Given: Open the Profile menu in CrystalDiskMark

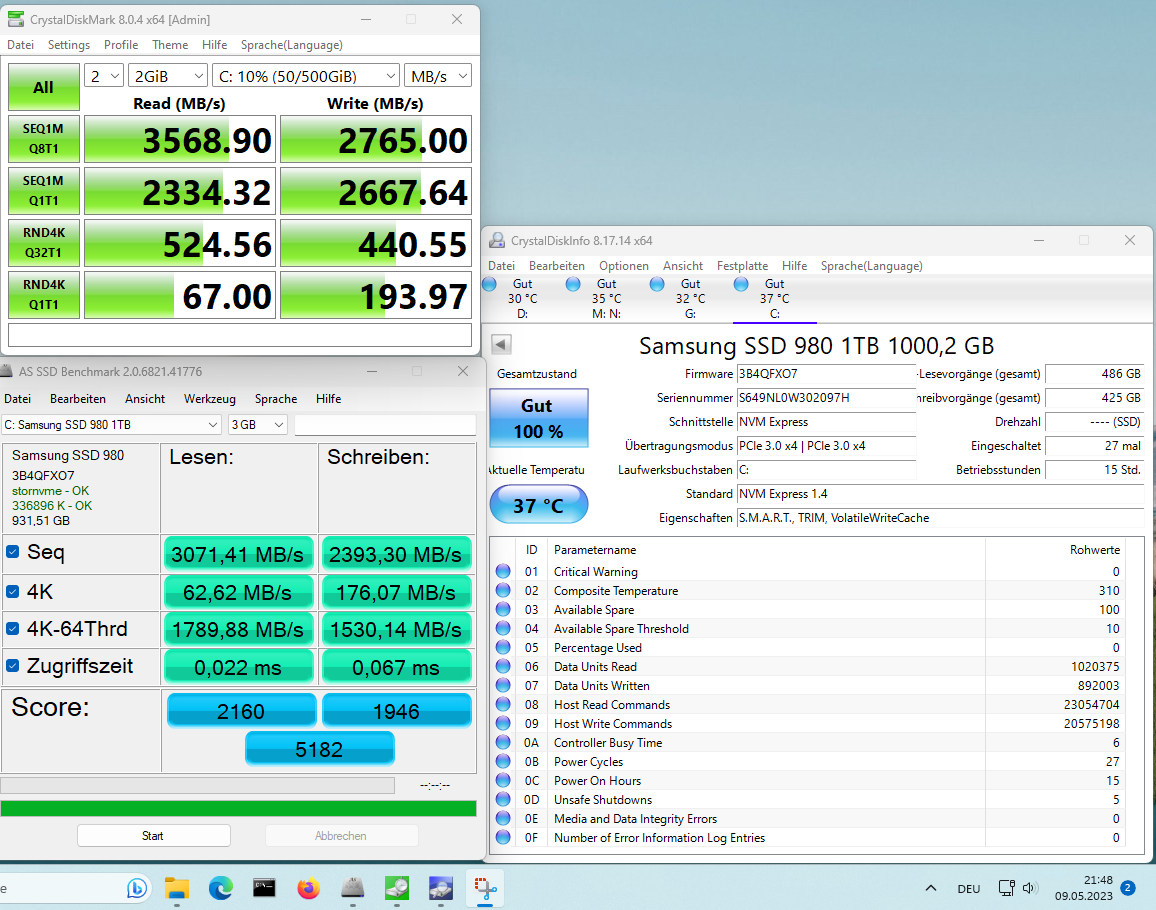Looking at the screenshot, I should (121, 45).
